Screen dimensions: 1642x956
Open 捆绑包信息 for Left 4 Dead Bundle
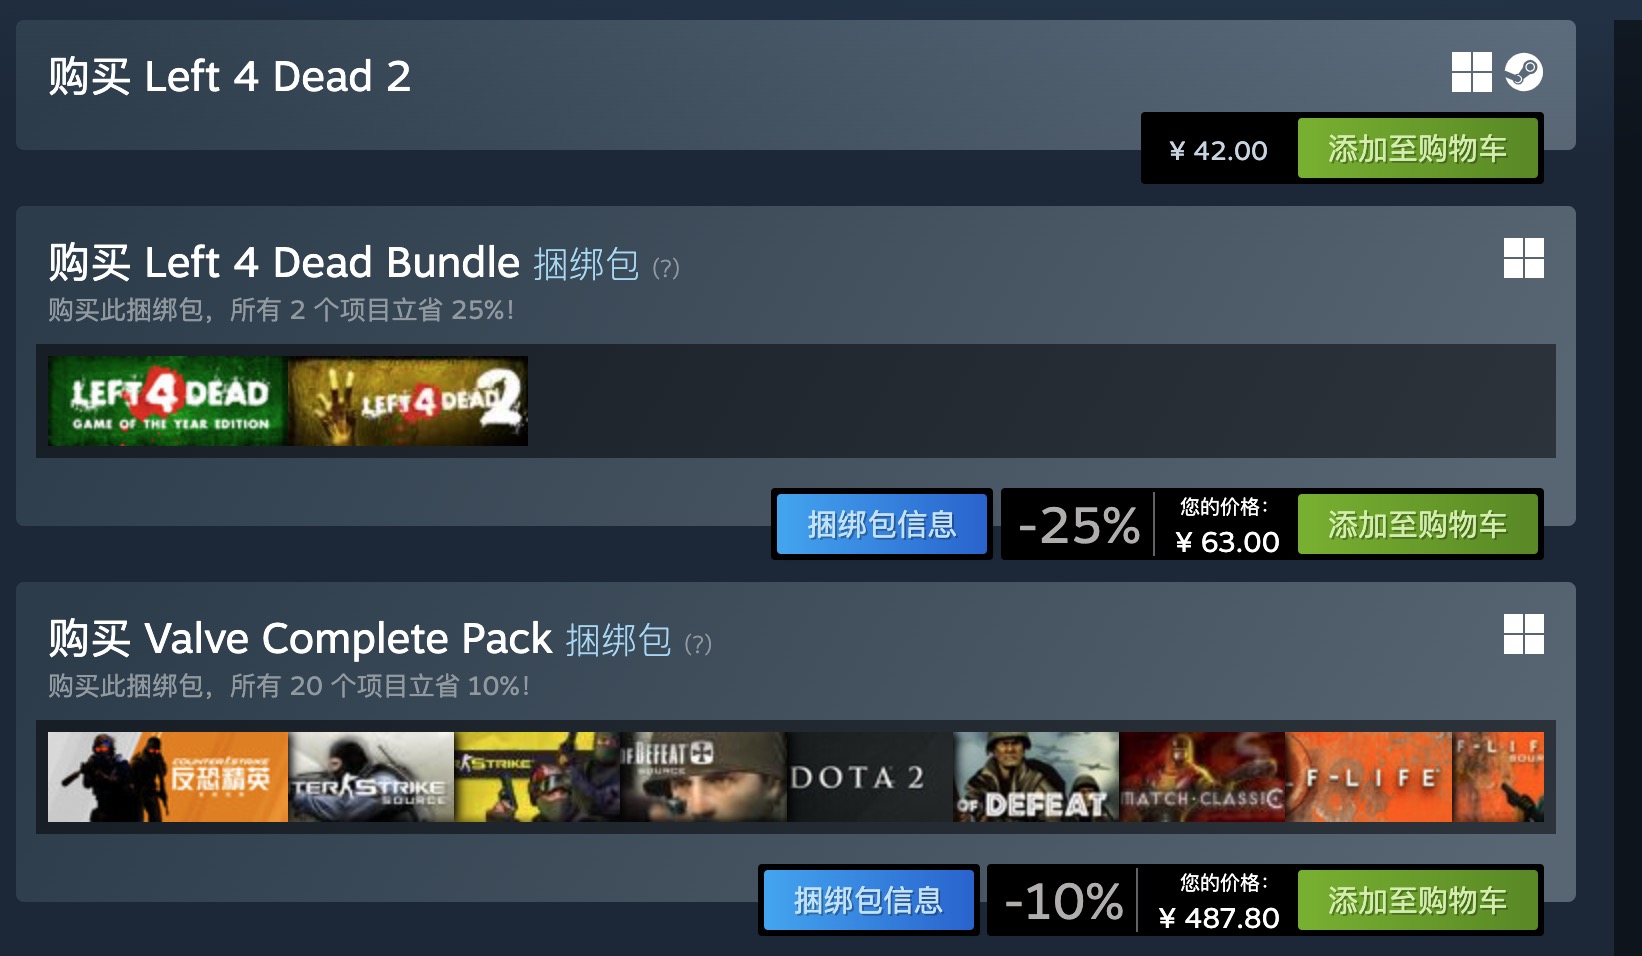pyautogui.click(x=882, y=524)
